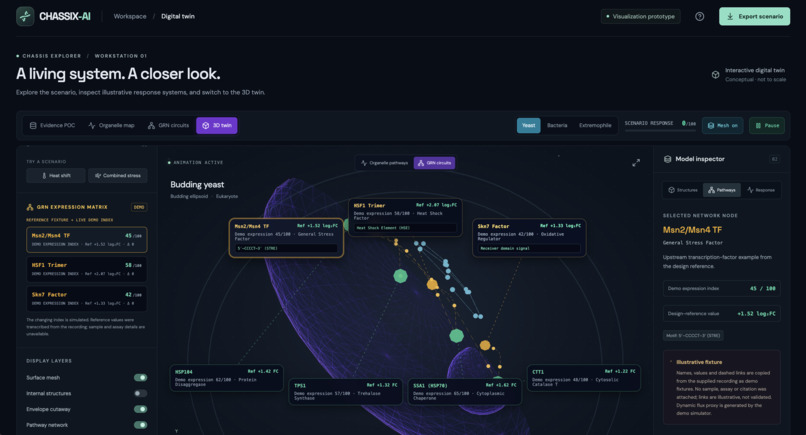This screenshot has width=806, height=435.
Task: Click the GRN expression matrix icon
Action: (x=30, y=207)
